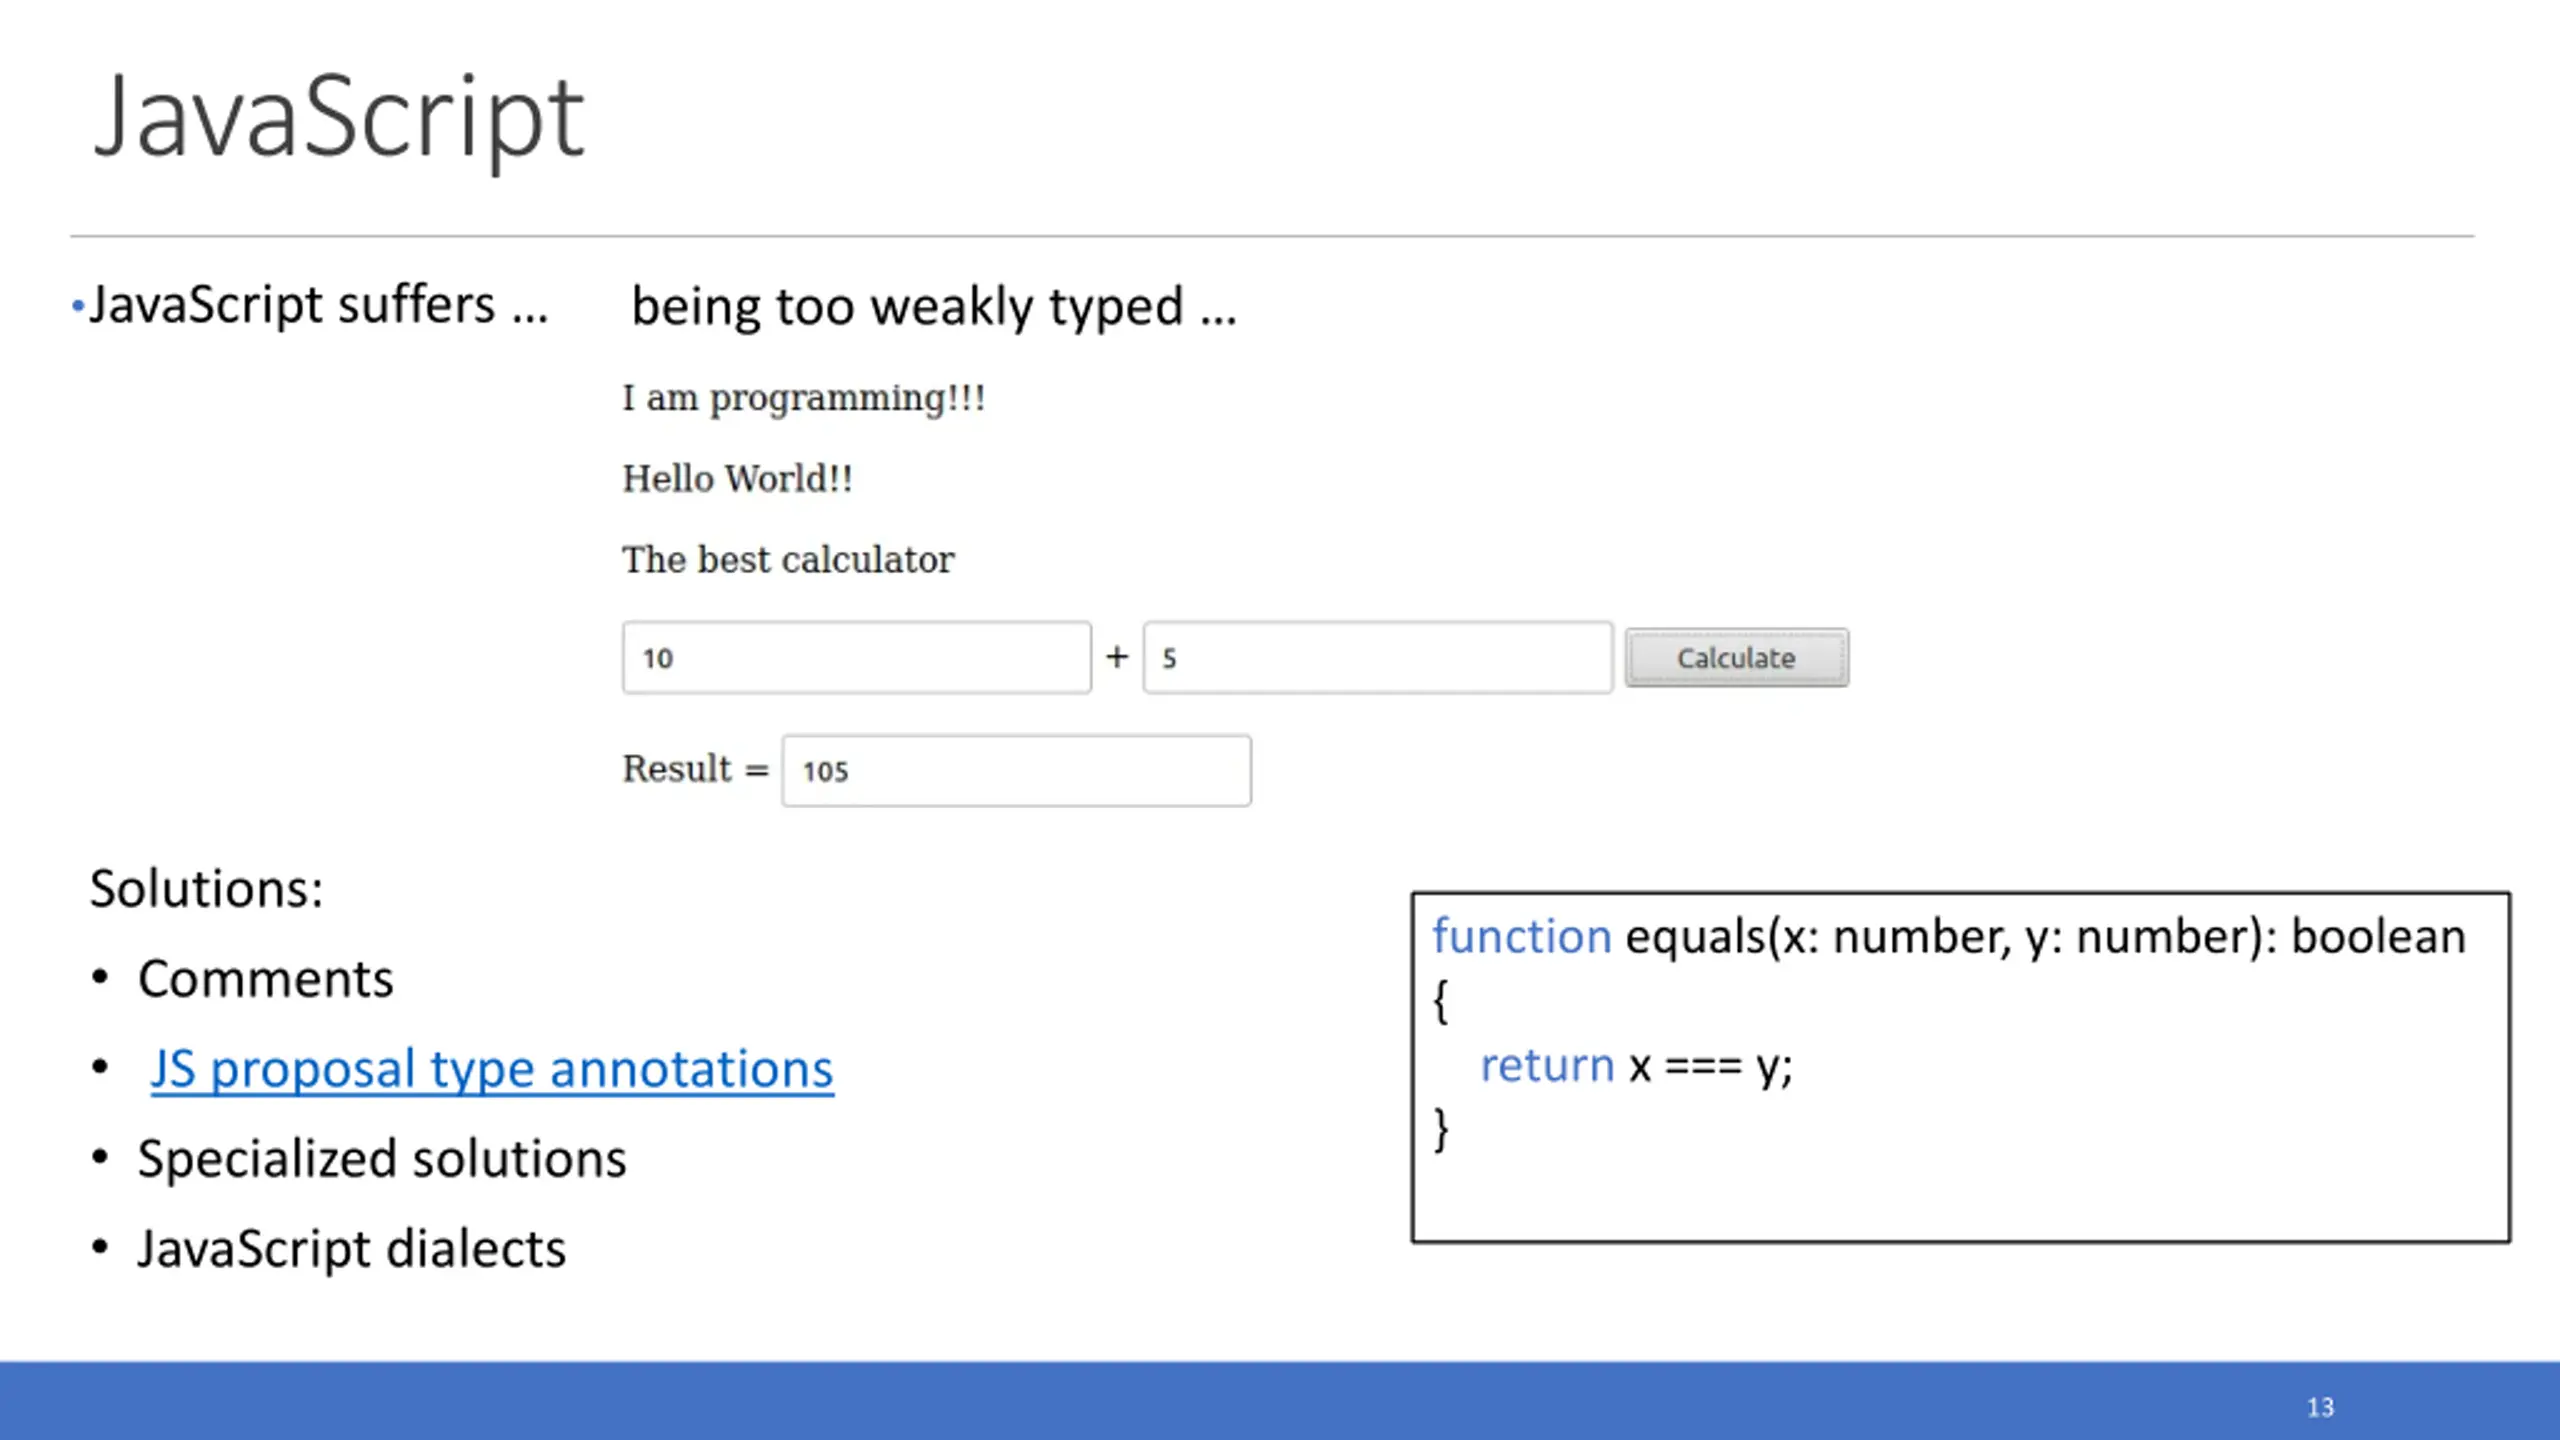Viewport: 2560px width, 1440px height.
Task: Select the 'Specialized solutions' bullet text
Action: pyautogui.click(x=382, y=1158)
